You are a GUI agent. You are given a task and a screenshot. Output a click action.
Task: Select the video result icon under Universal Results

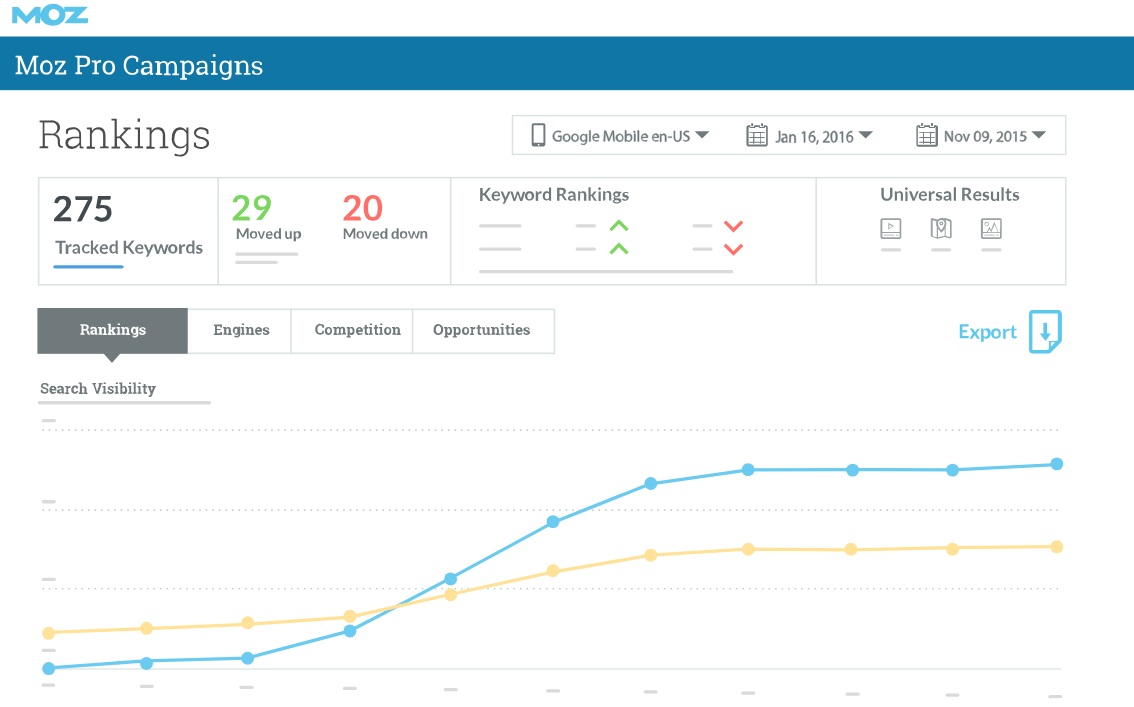tap(890, 229)
